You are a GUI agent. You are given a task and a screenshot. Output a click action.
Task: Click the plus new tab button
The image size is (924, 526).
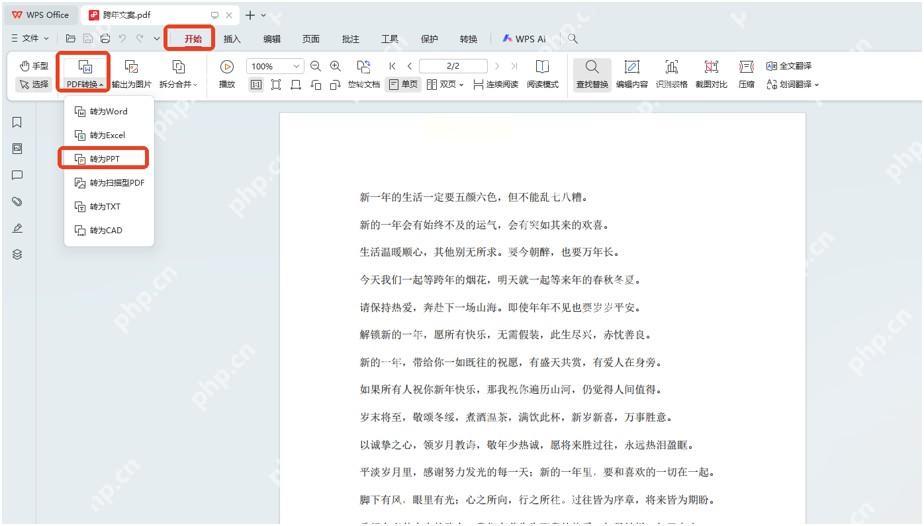coord(250,15)
